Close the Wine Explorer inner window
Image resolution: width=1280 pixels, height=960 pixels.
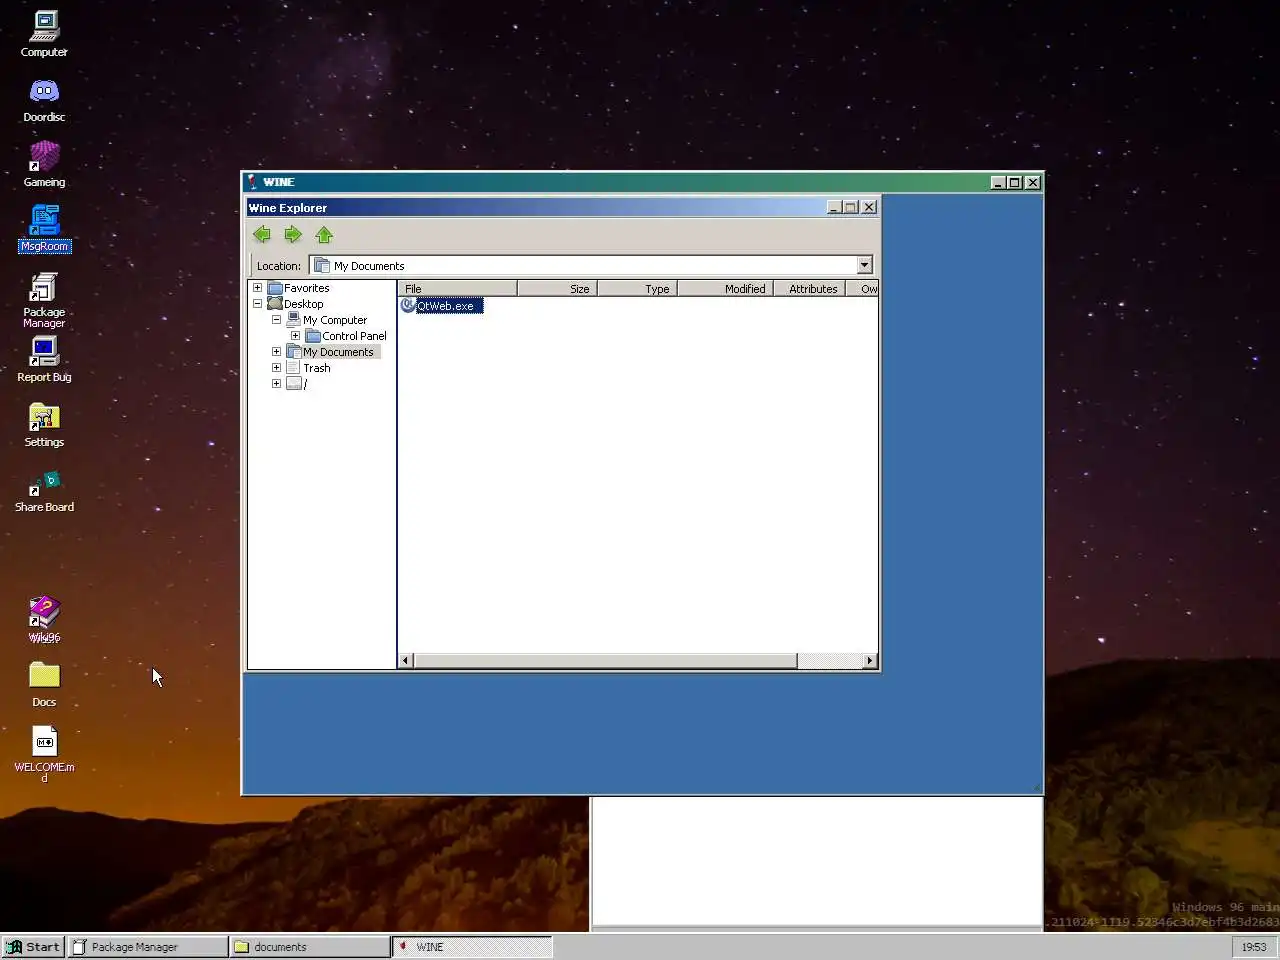(x=869, y=207)
